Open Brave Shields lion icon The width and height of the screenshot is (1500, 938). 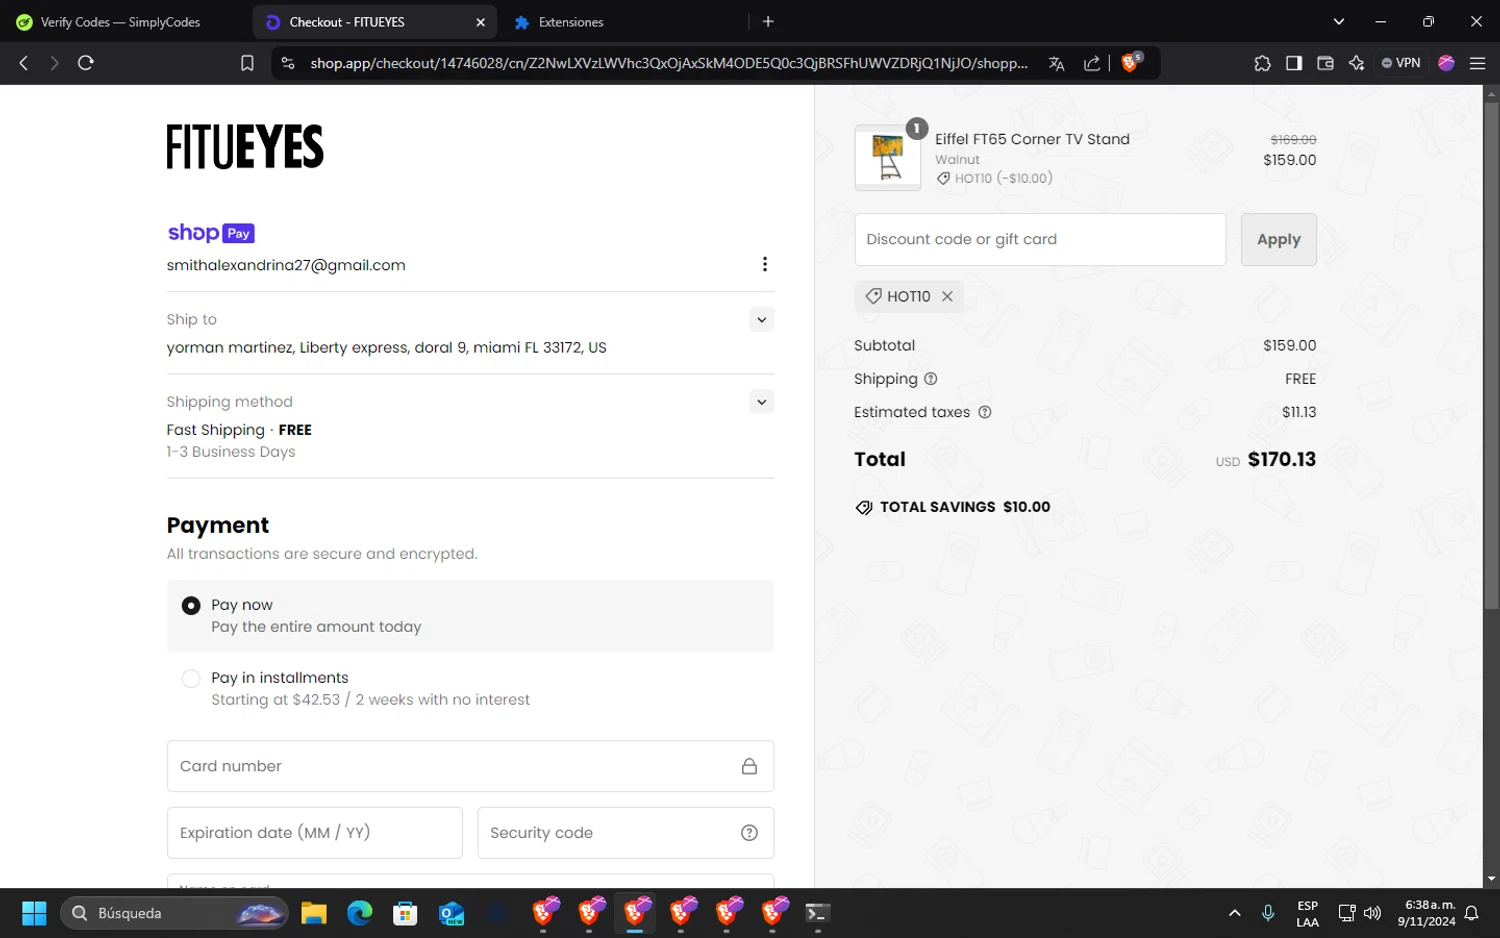1131,62
